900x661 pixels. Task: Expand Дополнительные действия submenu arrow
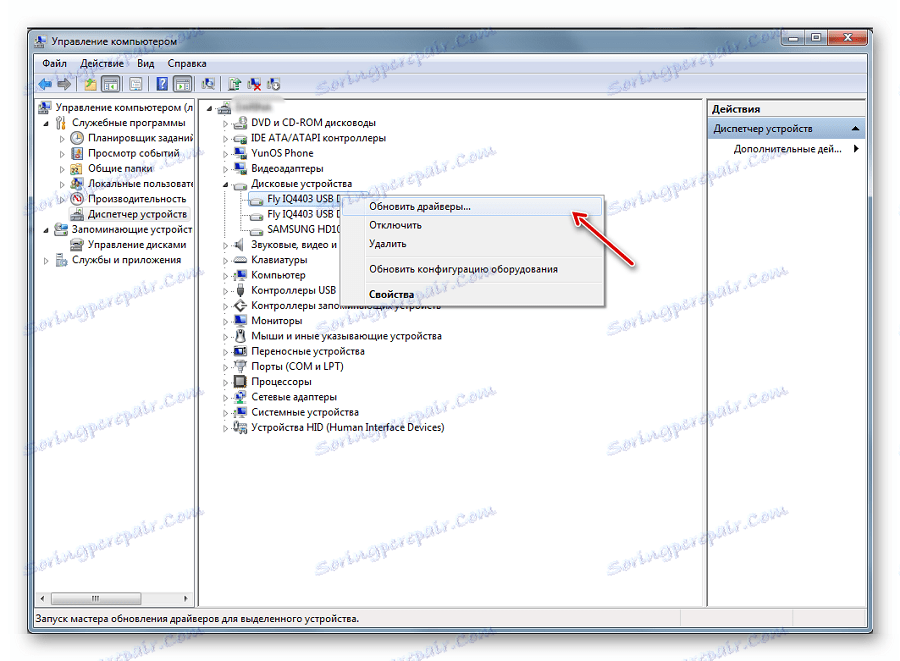[x=856, y=149]
